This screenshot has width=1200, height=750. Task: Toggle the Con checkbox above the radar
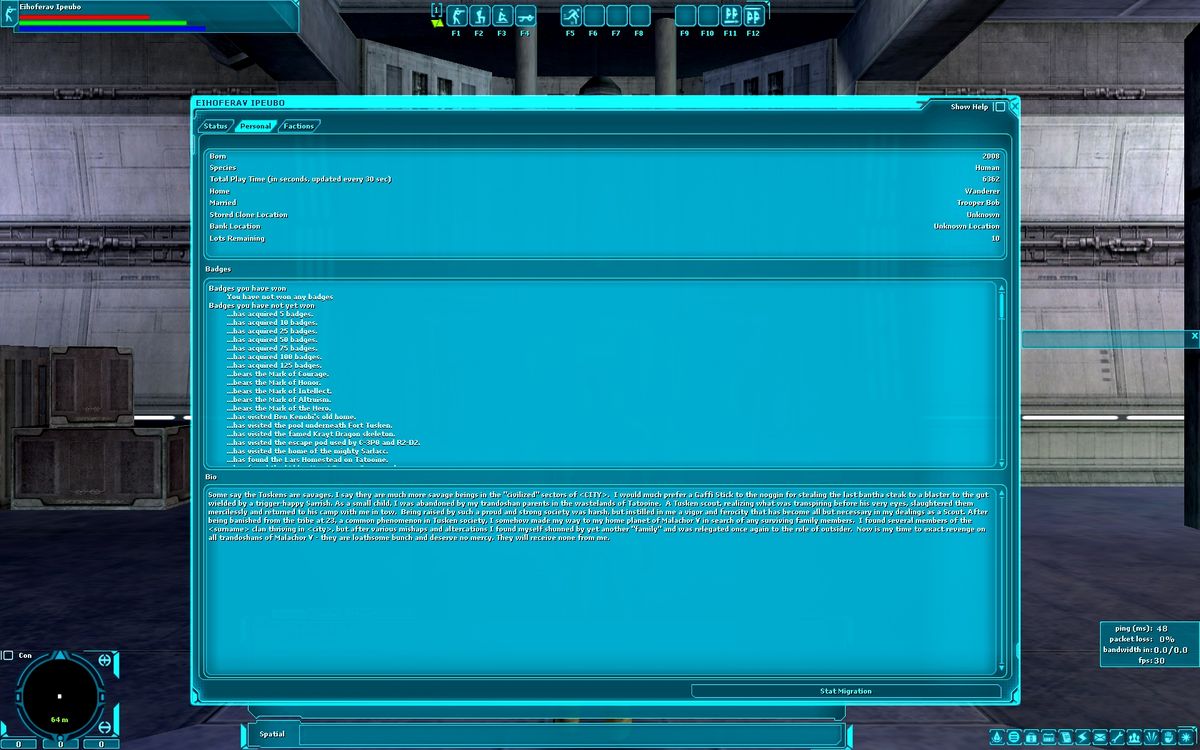coord(9,656)
